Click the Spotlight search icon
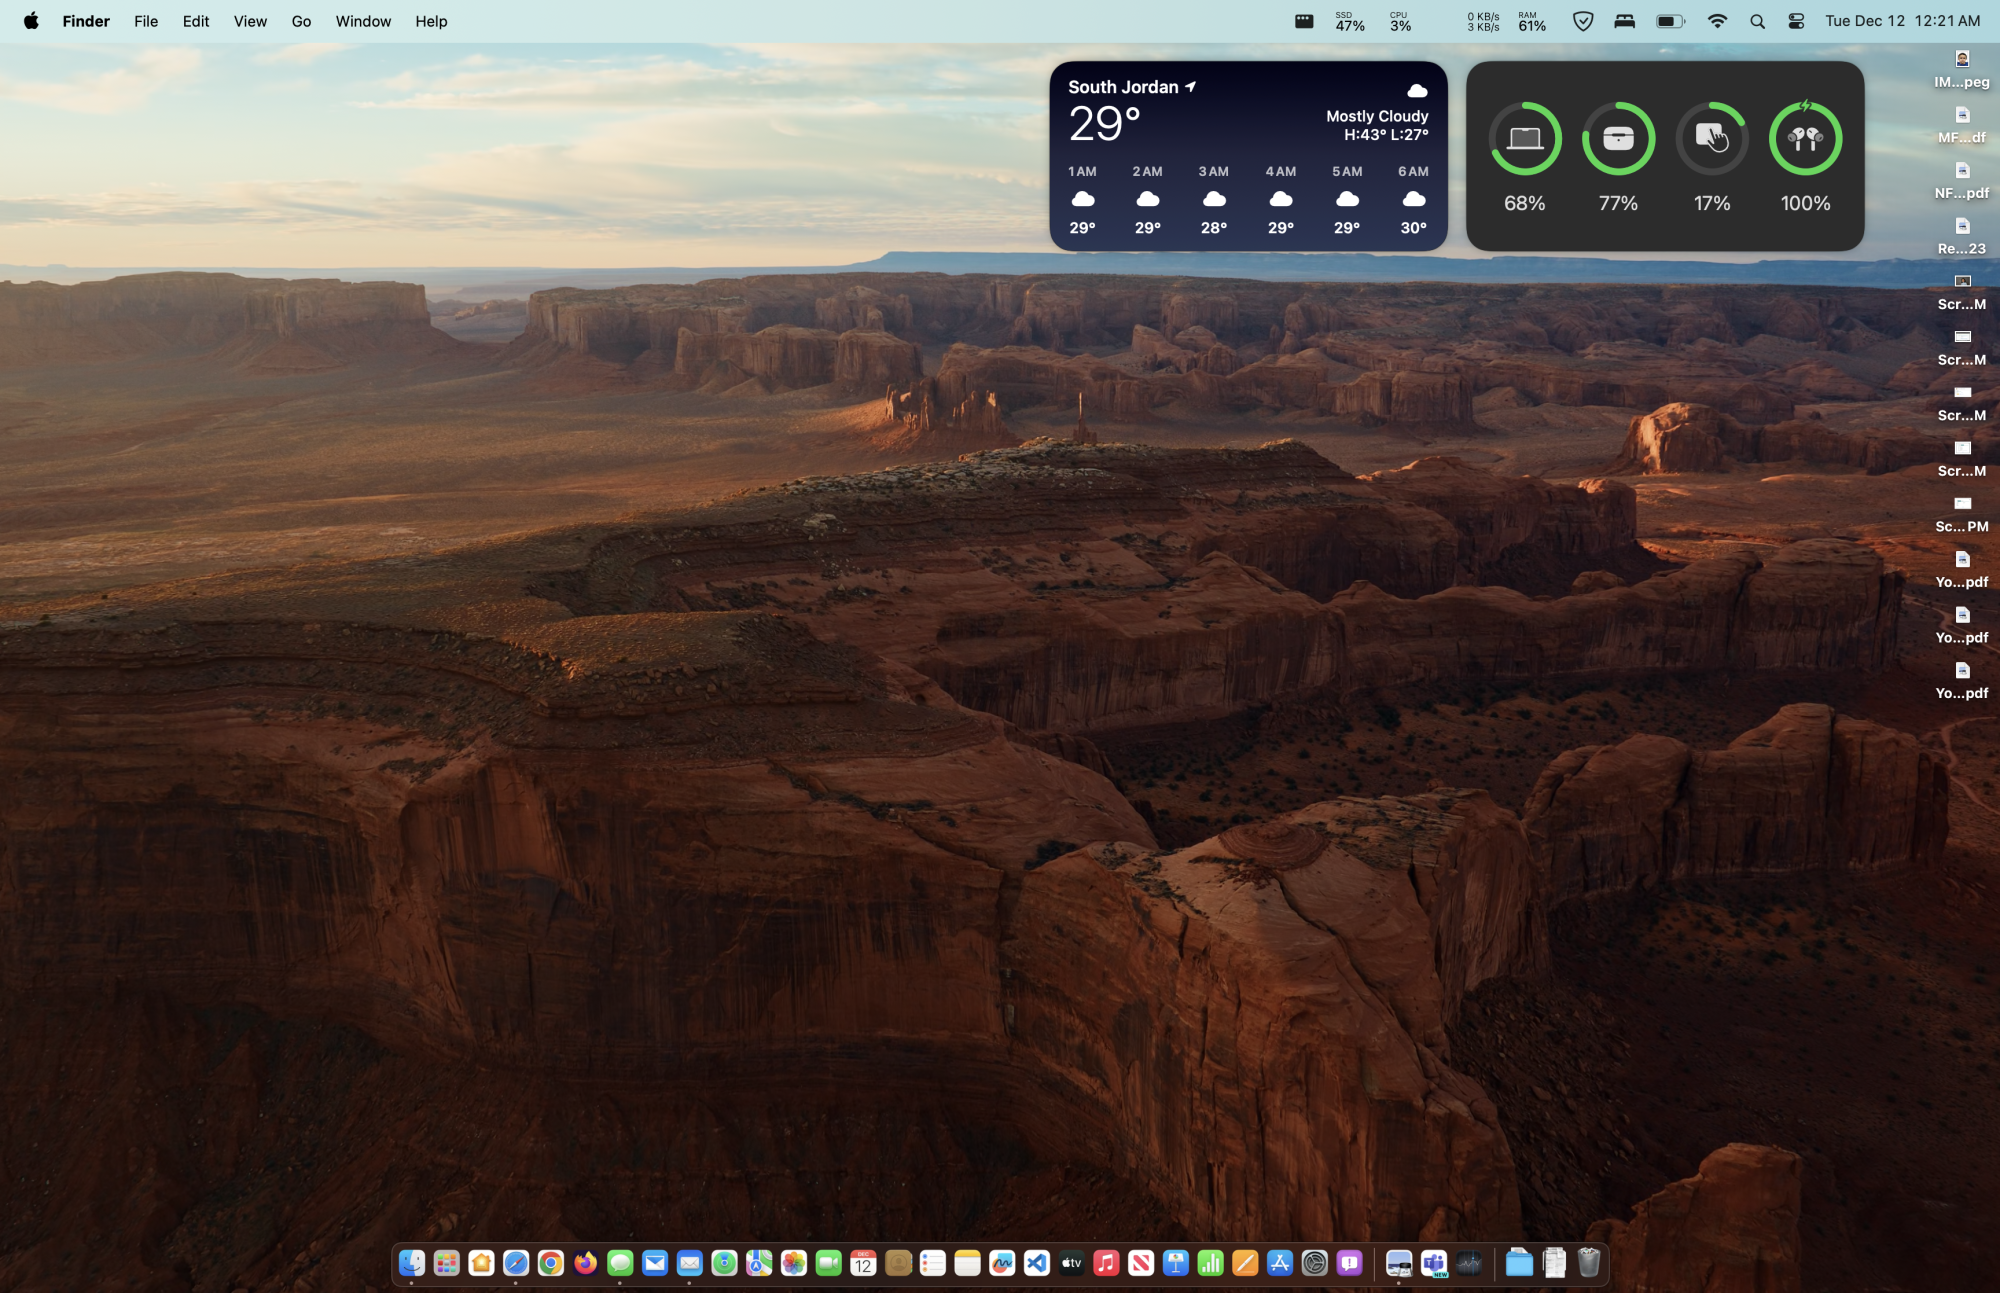 click(x=1757, y=21)
